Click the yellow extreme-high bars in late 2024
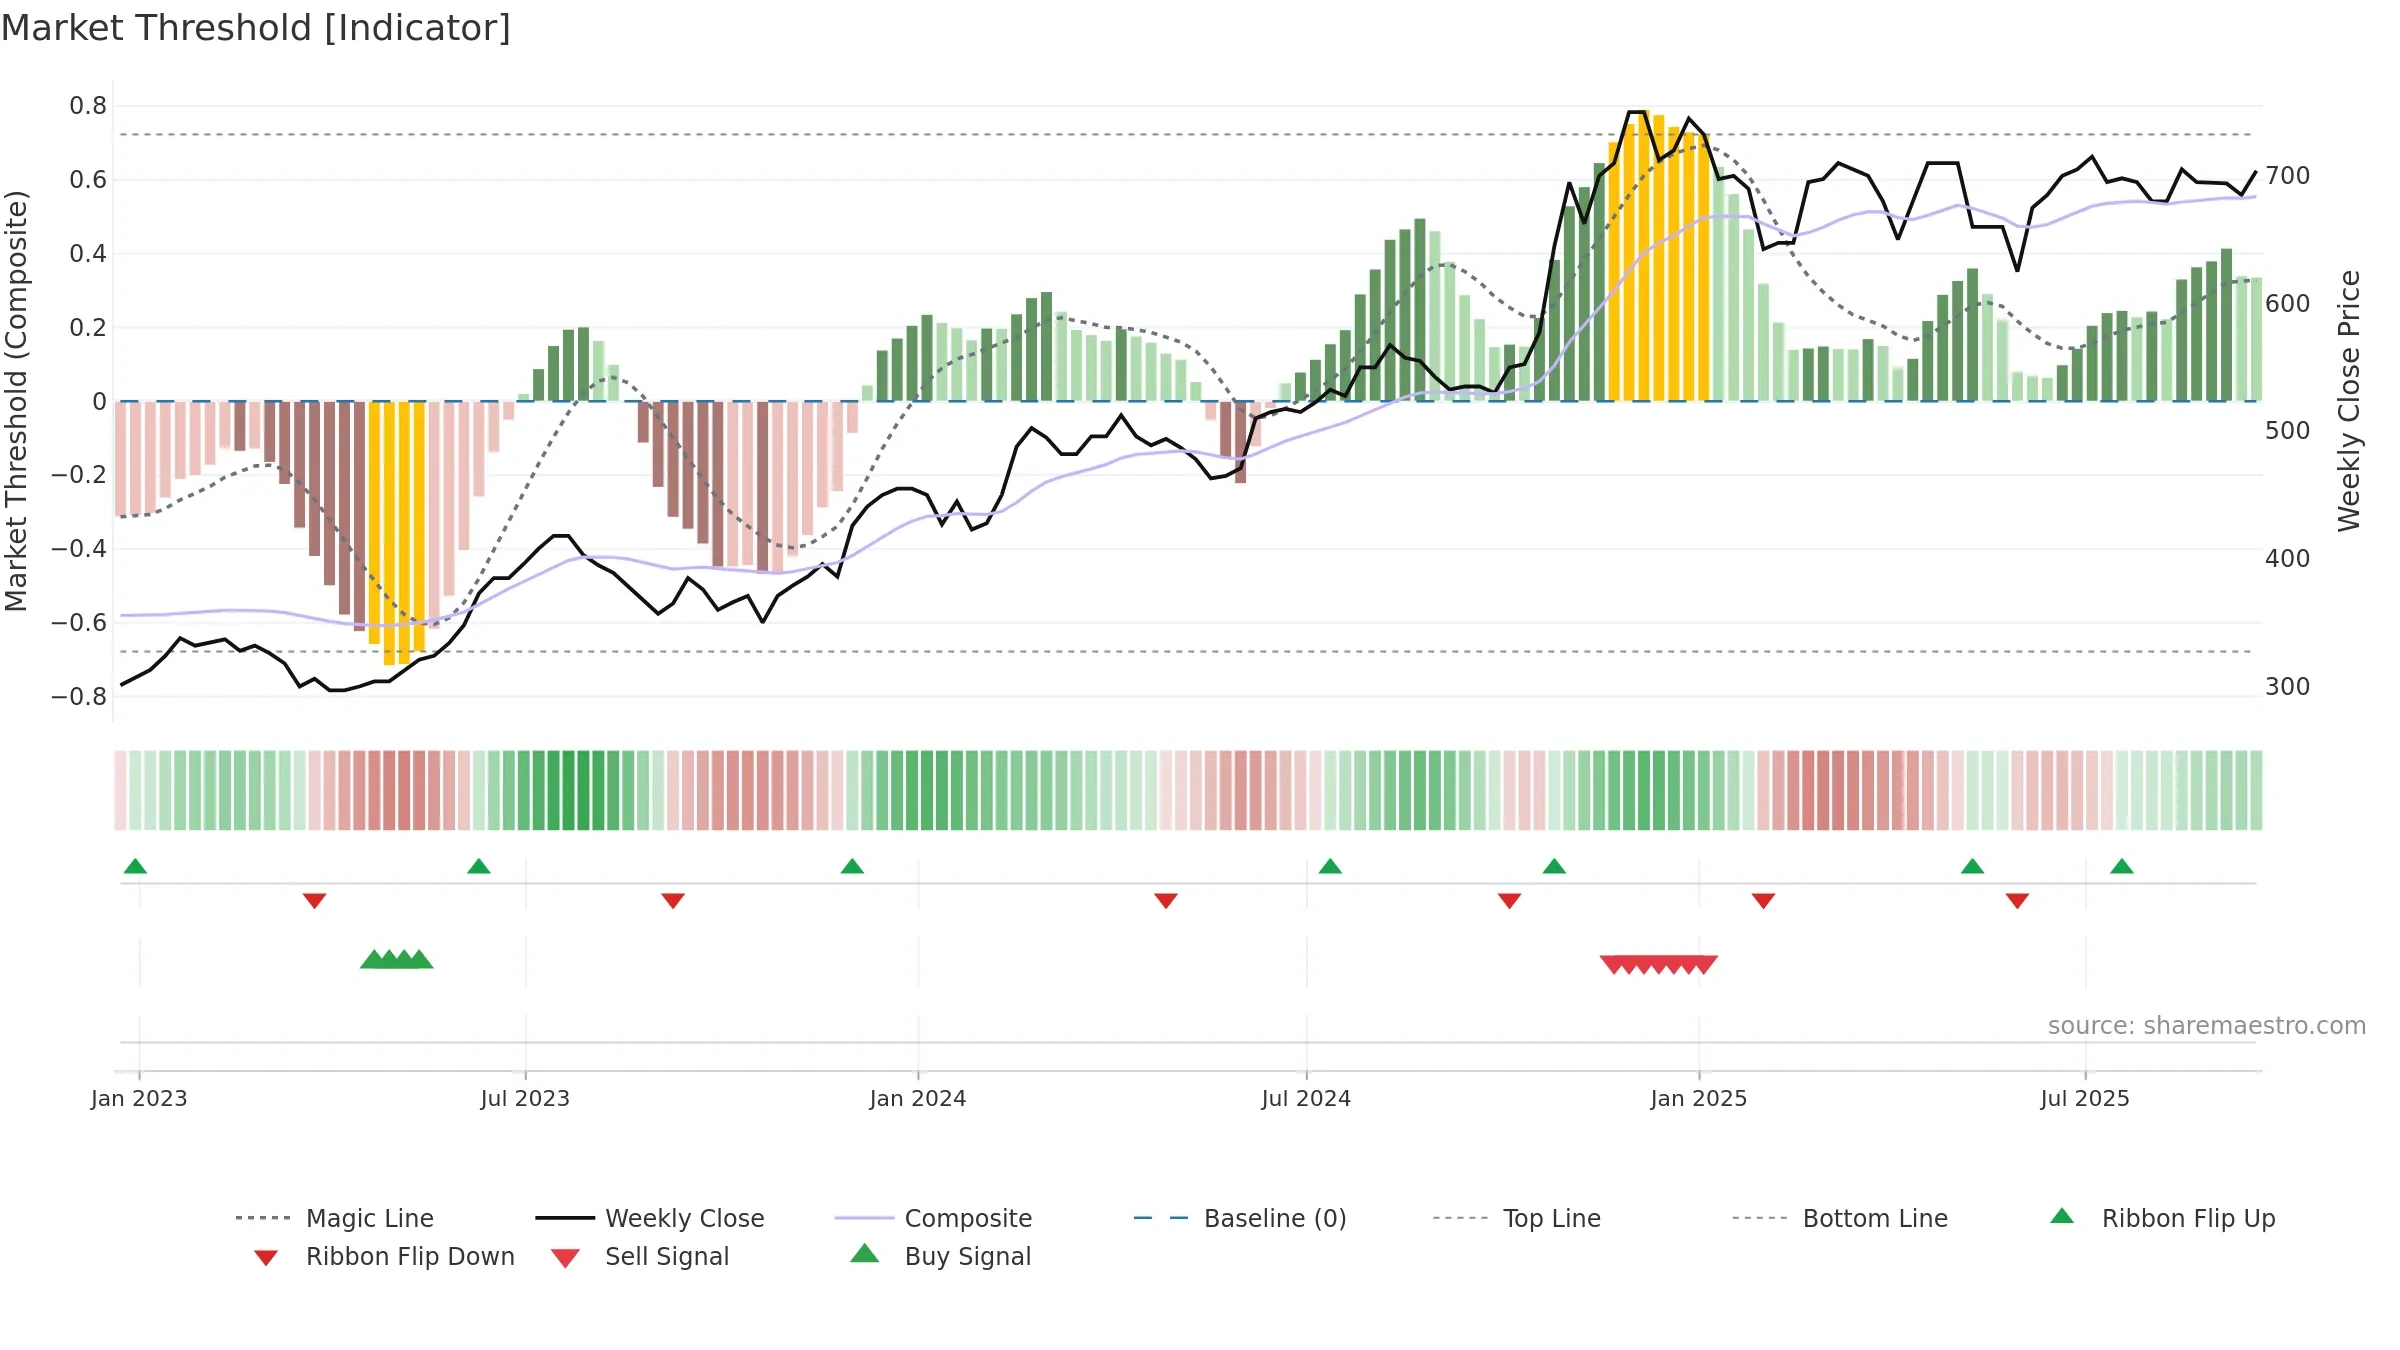2400x1350 pixels. pyautogui.click(x=1659, y=257)
